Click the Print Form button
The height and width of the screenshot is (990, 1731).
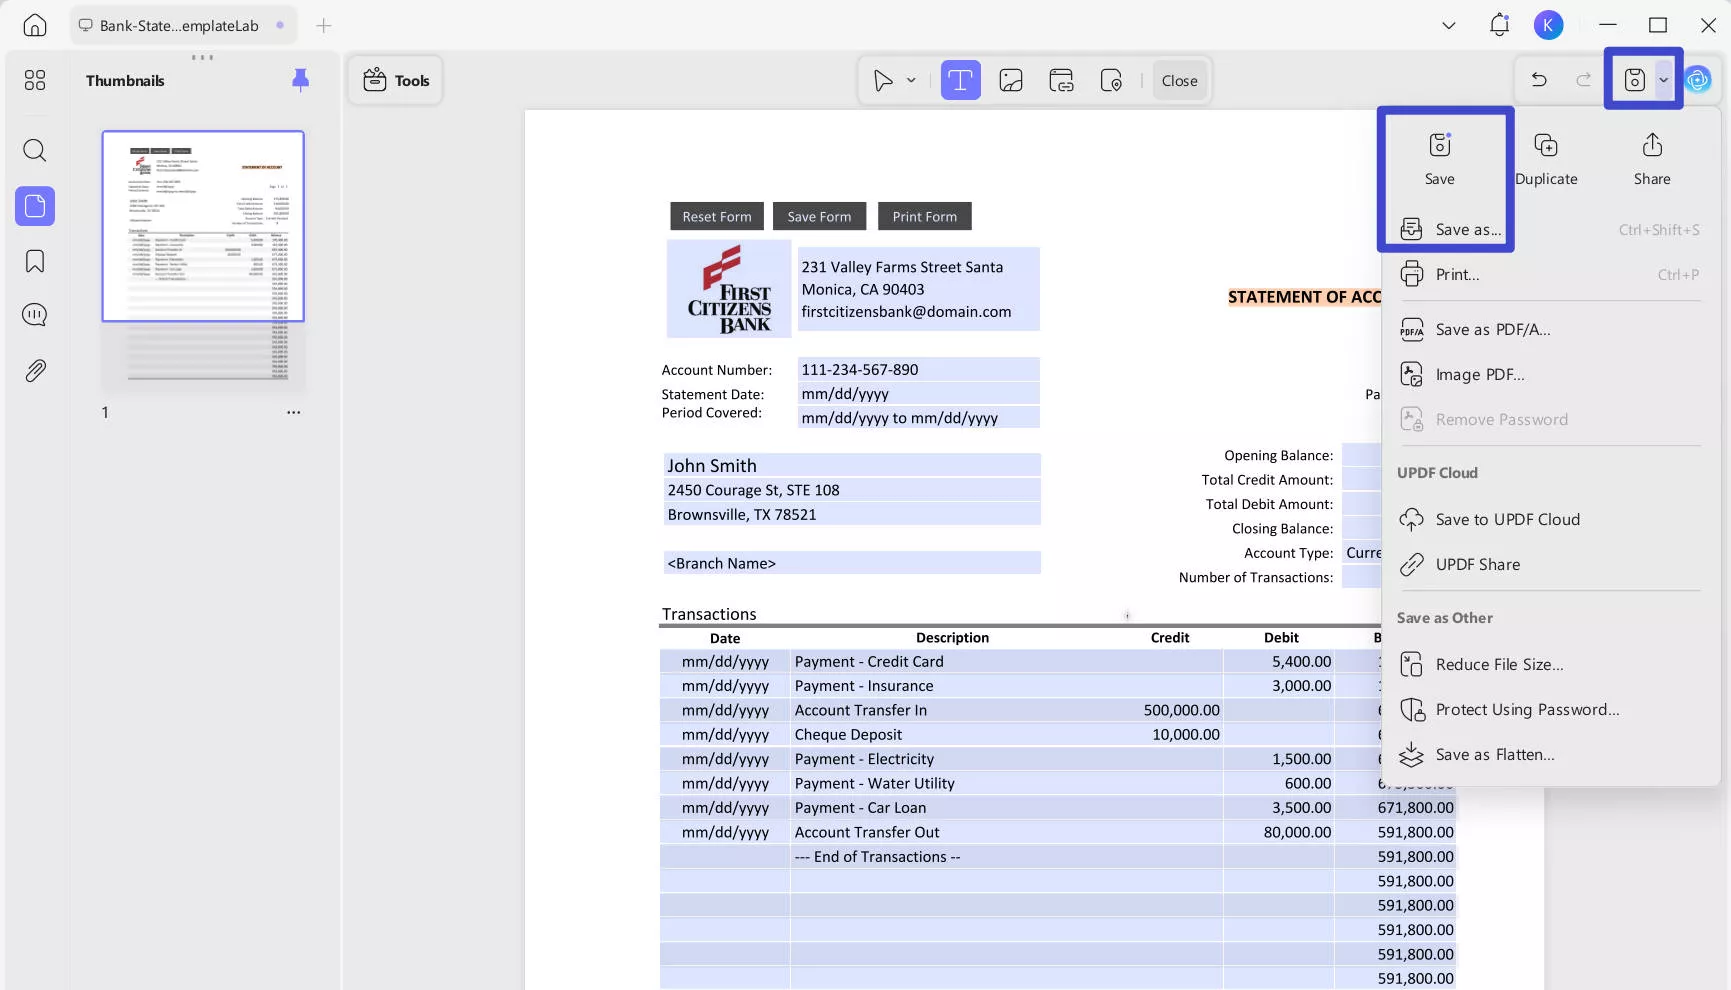(924, 216)
